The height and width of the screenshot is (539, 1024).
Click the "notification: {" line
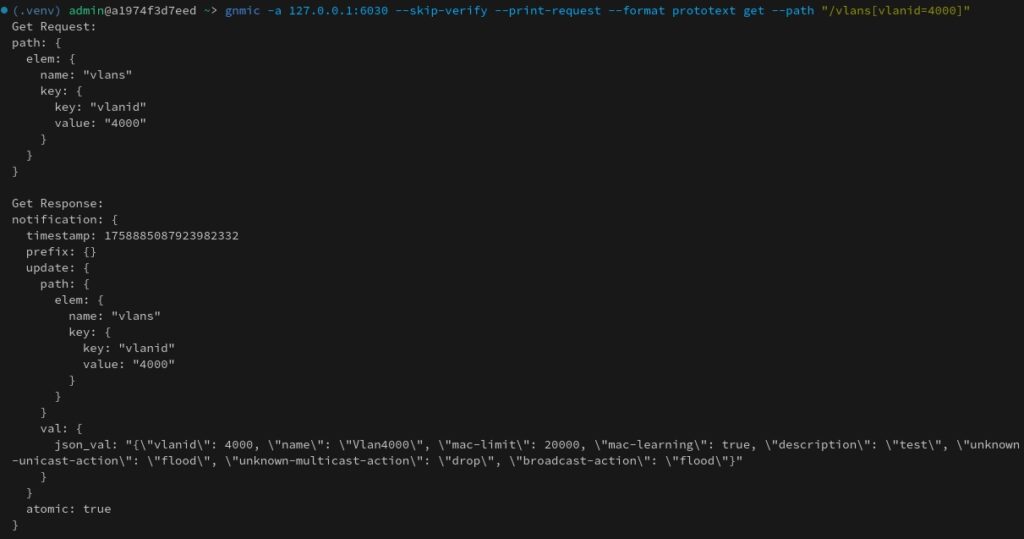point(65,219)
